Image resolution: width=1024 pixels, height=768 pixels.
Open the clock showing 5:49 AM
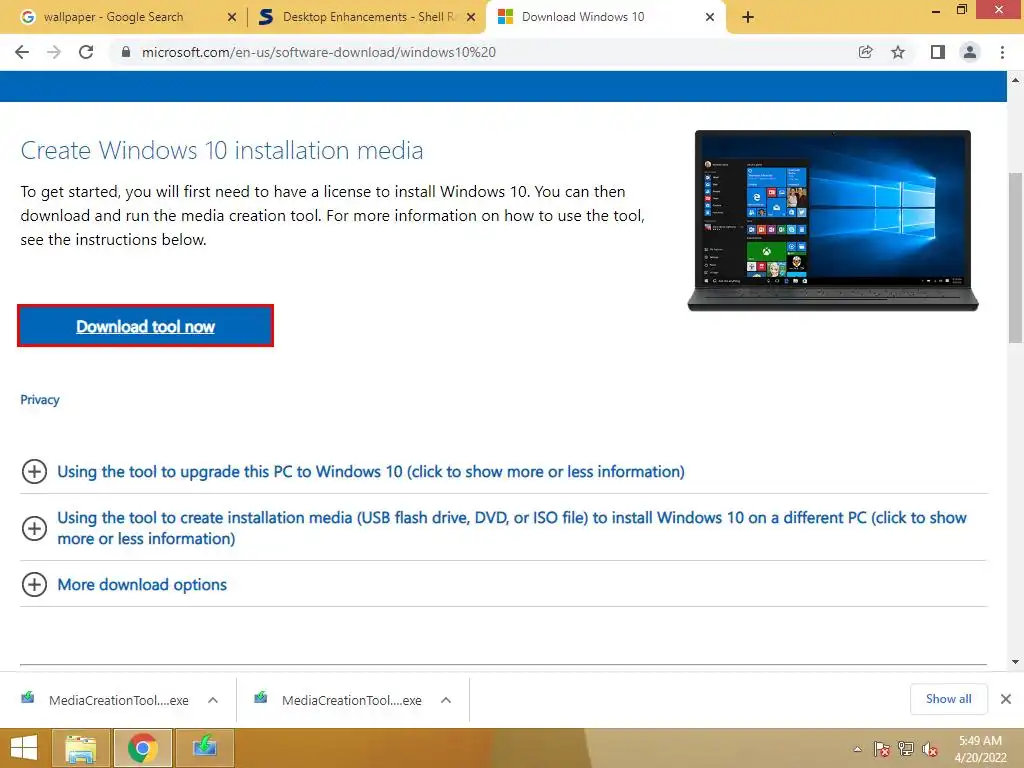tap(980, 749)
